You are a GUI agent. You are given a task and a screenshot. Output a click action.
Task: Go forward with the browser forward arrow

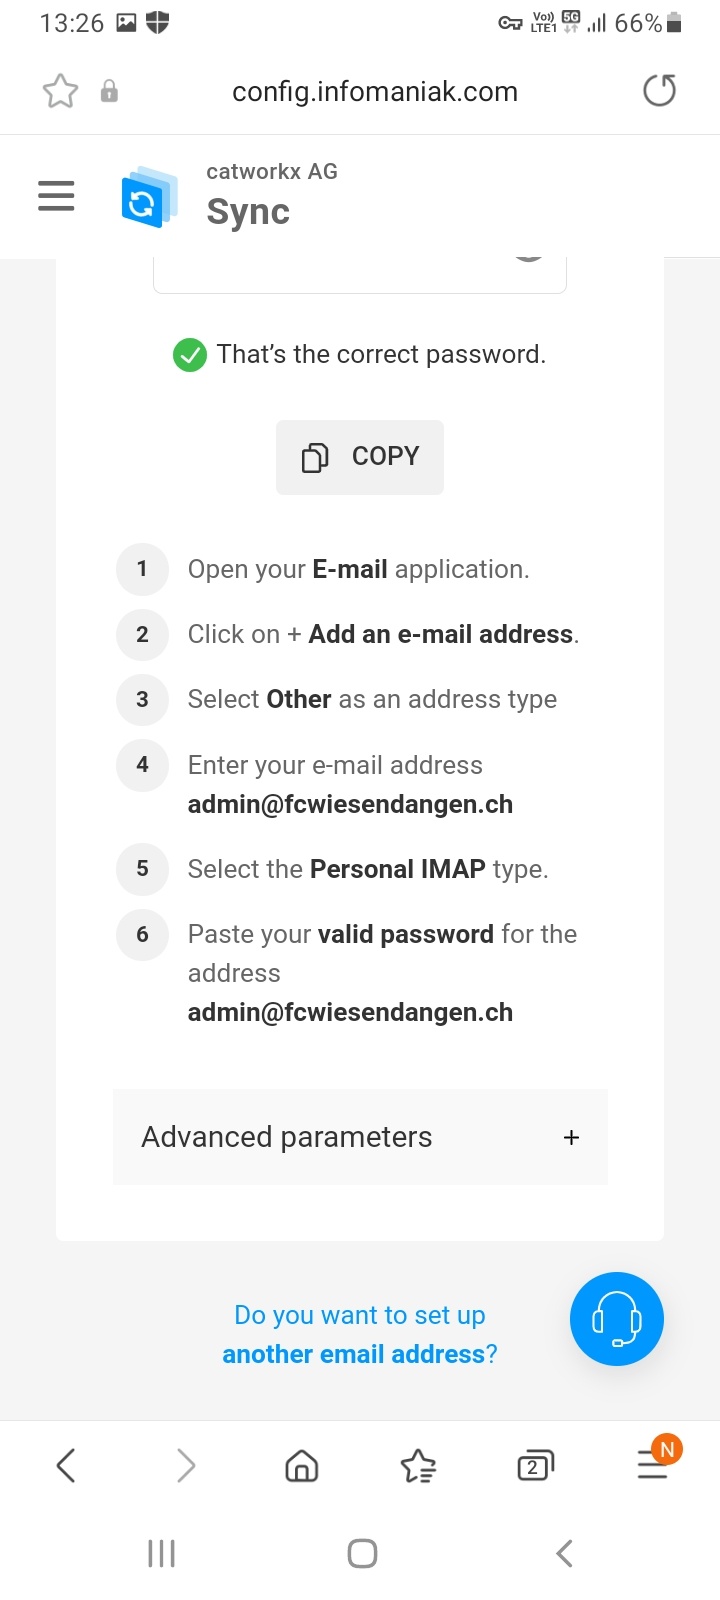click(x=186, y=1466)
